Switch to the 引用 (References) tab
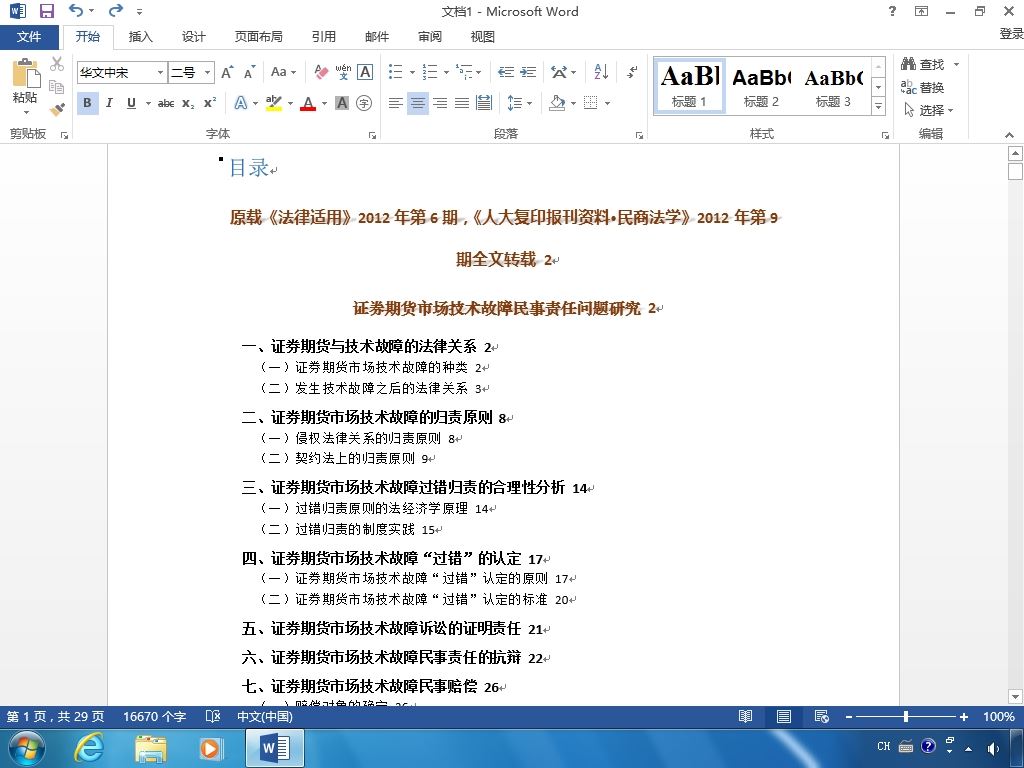This screenshot has height=768, width=1024. click(323, 37)
